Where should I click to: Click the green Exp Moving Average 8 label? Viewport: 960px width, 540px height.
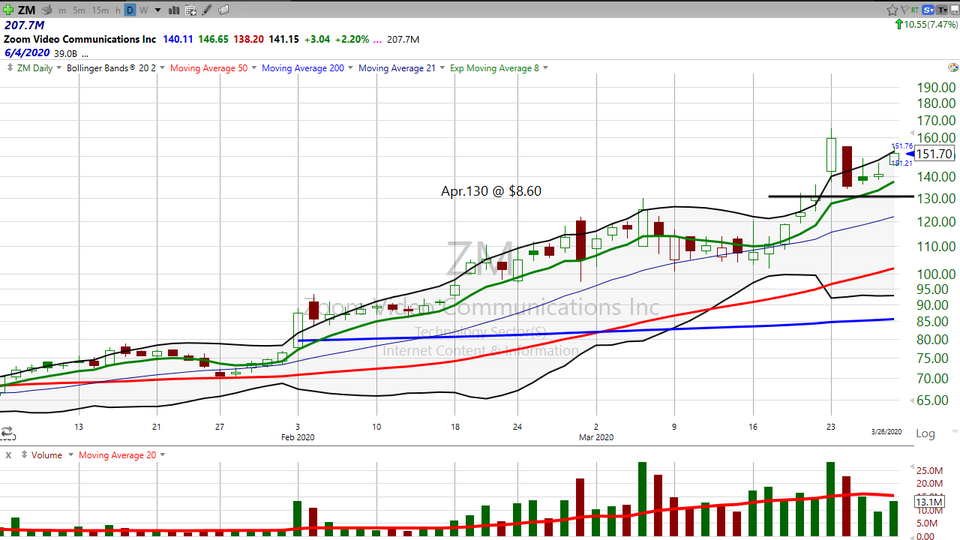pos(495,68)
